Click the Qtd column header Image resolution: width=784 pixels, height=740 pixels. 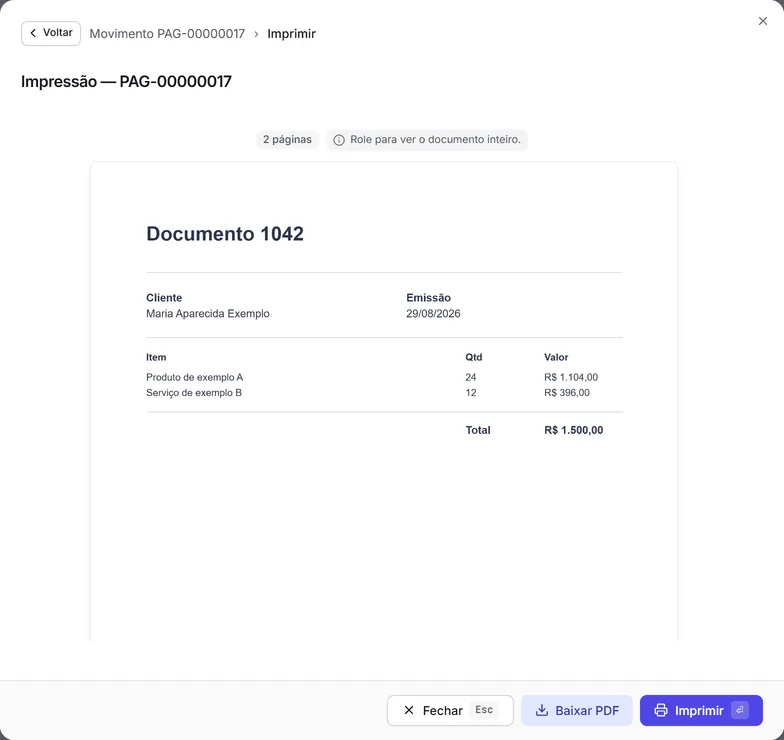click(x=474, y=357)
